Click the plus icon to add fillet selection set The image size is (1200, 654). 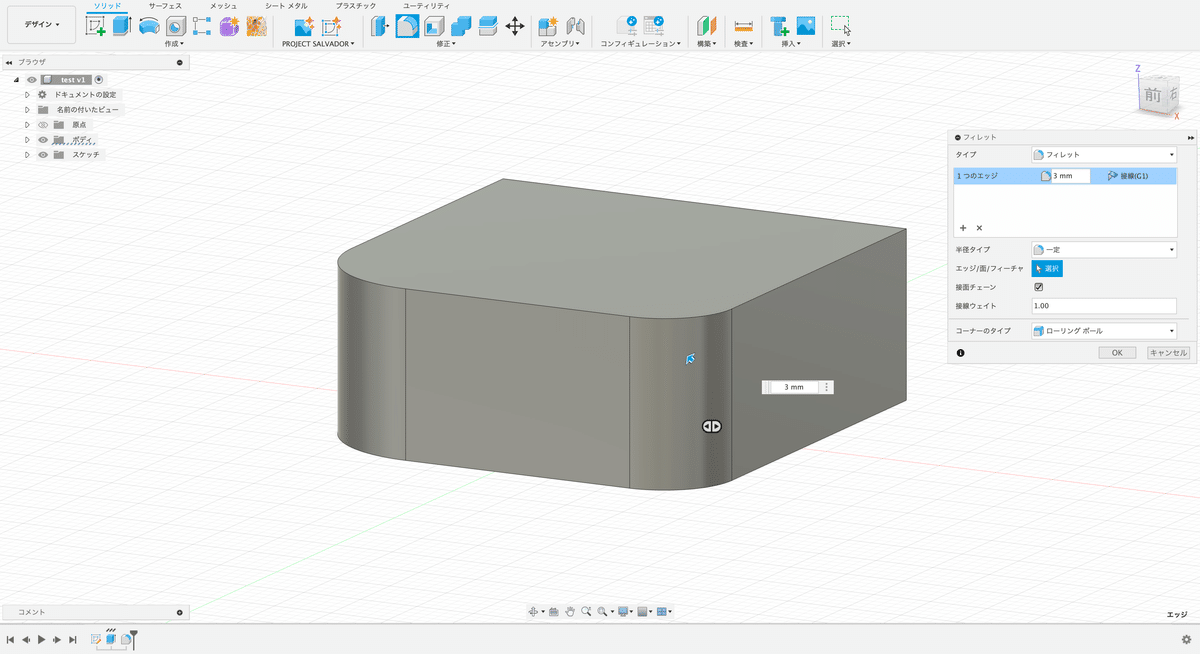pyautogui.click(x=963, y=228)
